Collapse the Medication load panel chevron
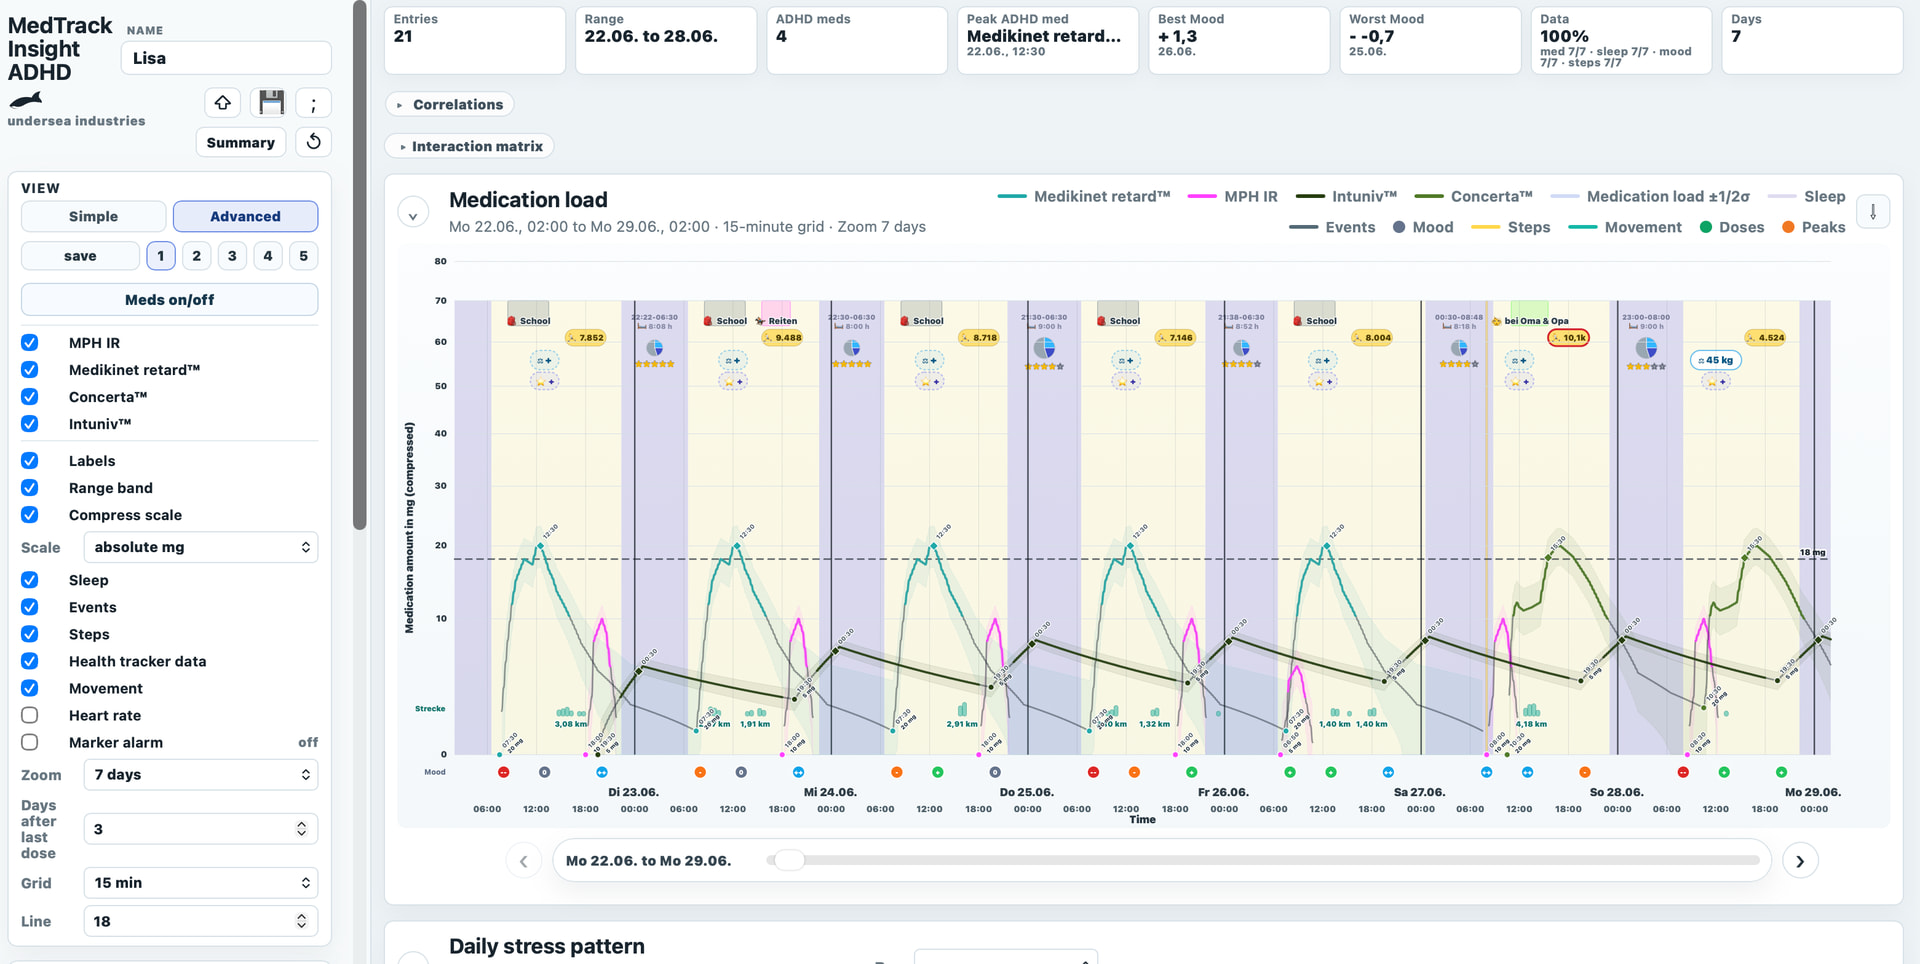Image resolution: width=1920 pixels, height=964 pixels. [413, 214]
